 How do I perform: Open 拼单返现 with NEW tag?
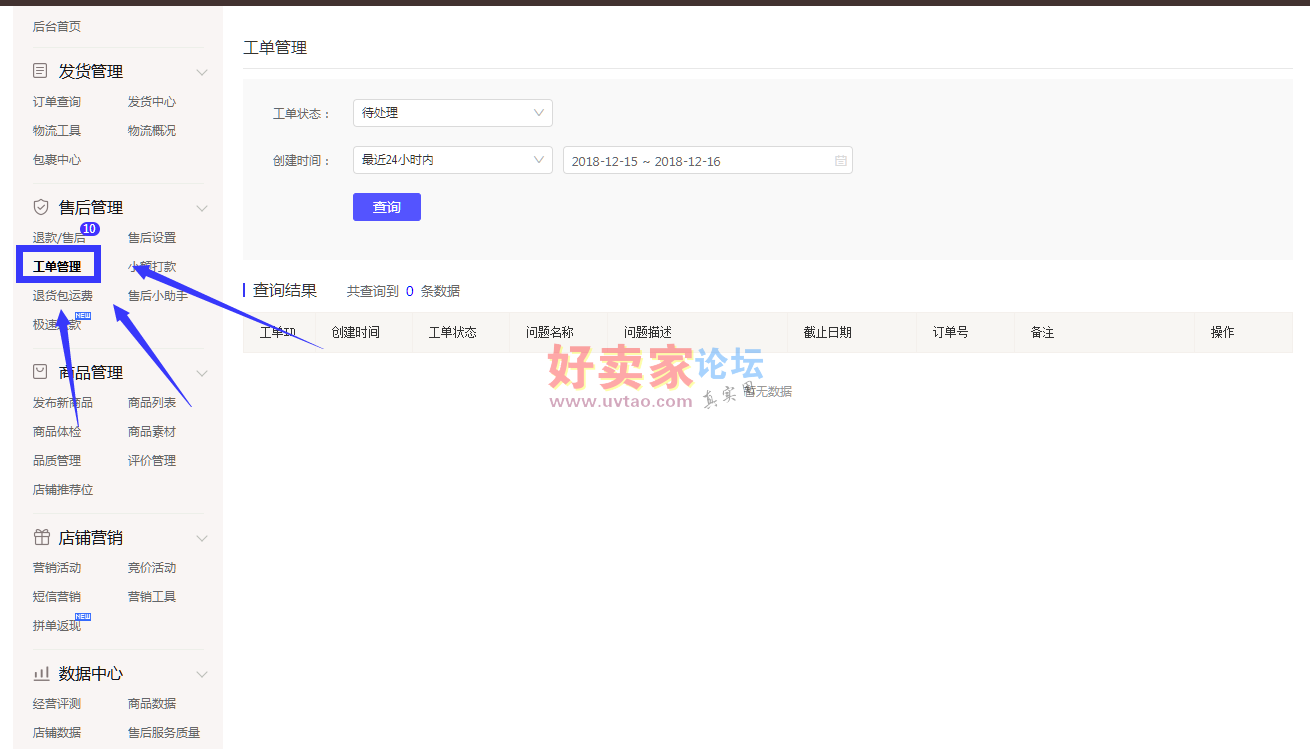[57, 626]
